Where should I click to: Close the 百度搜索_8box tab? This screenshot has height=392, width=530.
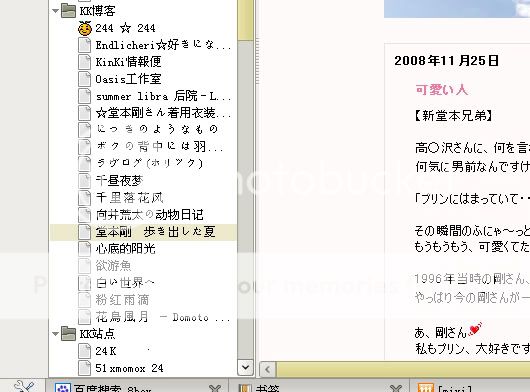[215, 388]
